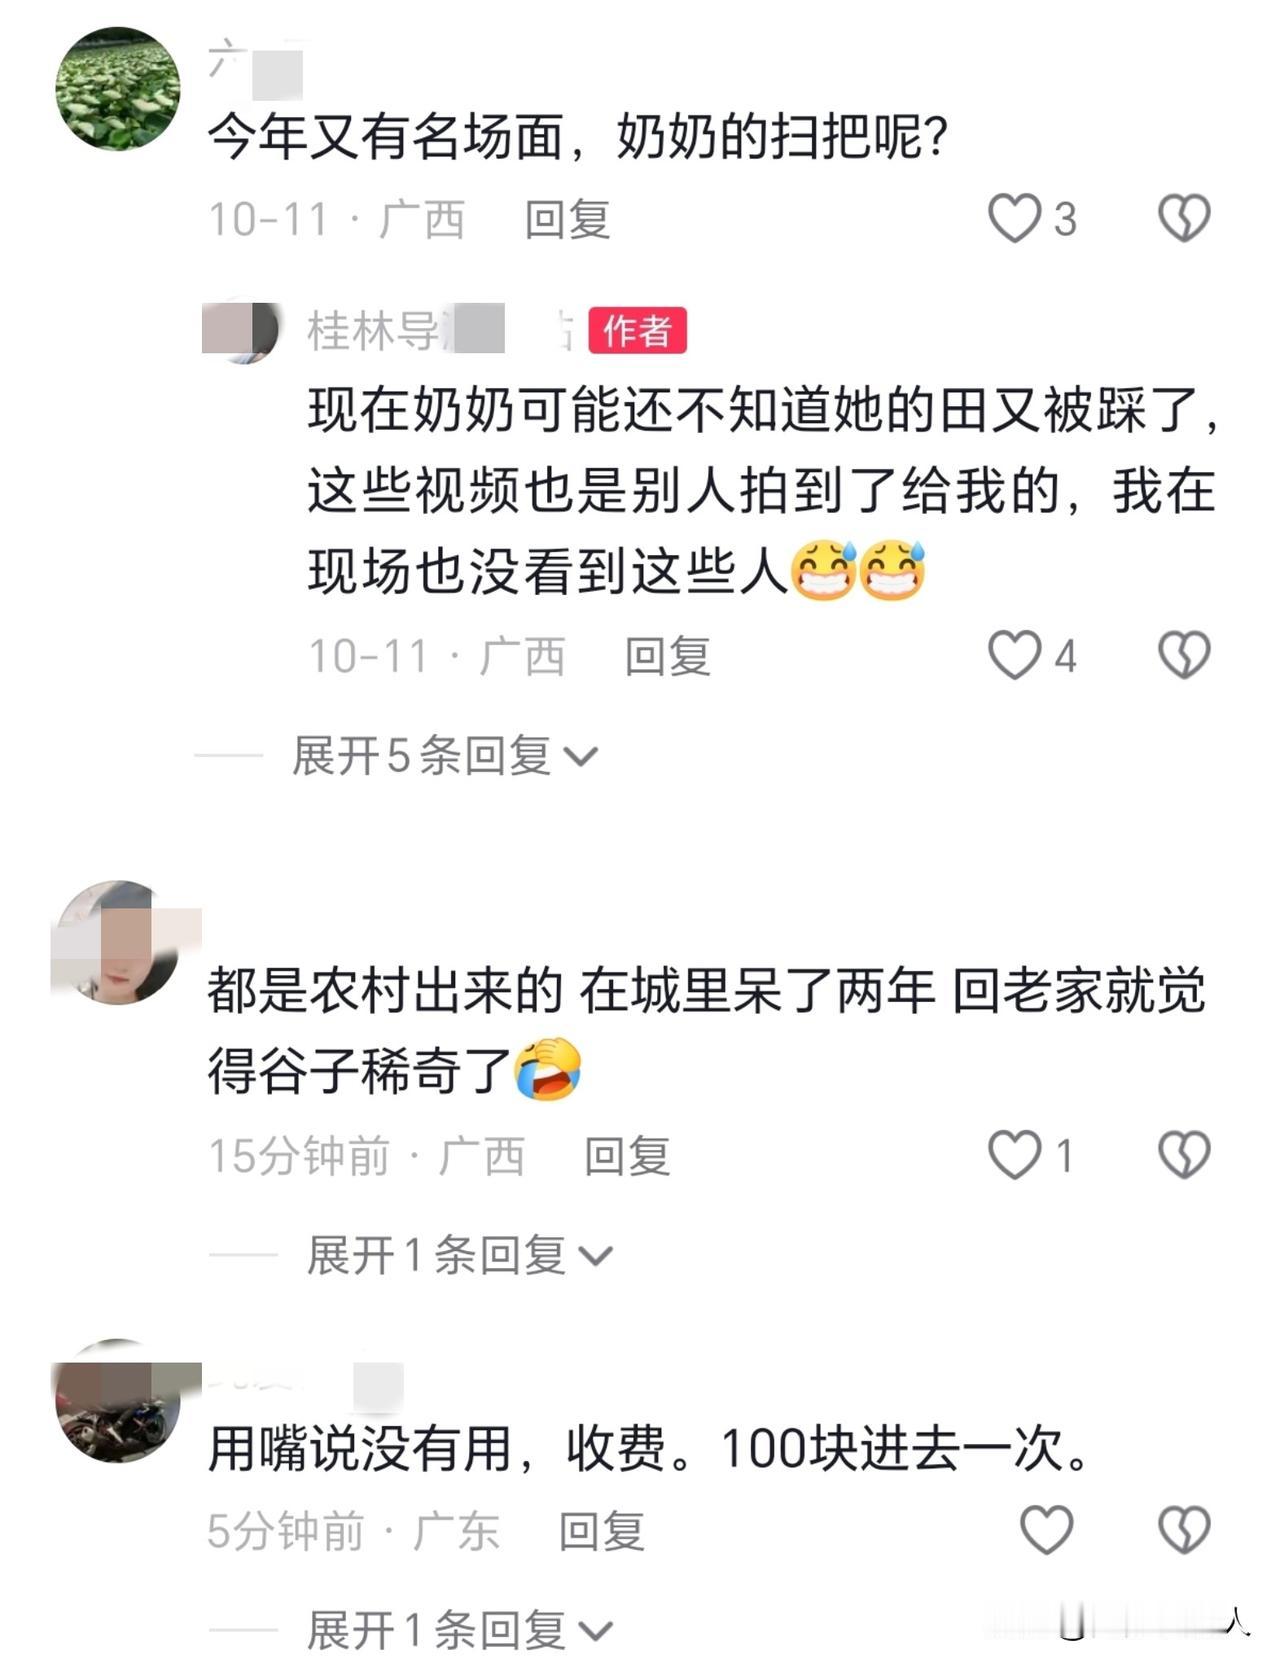Viewport: 1280px width, 1667px height.
Task: Expand 展开1条回复 under 农村 comment
Action: [460, 1254]
